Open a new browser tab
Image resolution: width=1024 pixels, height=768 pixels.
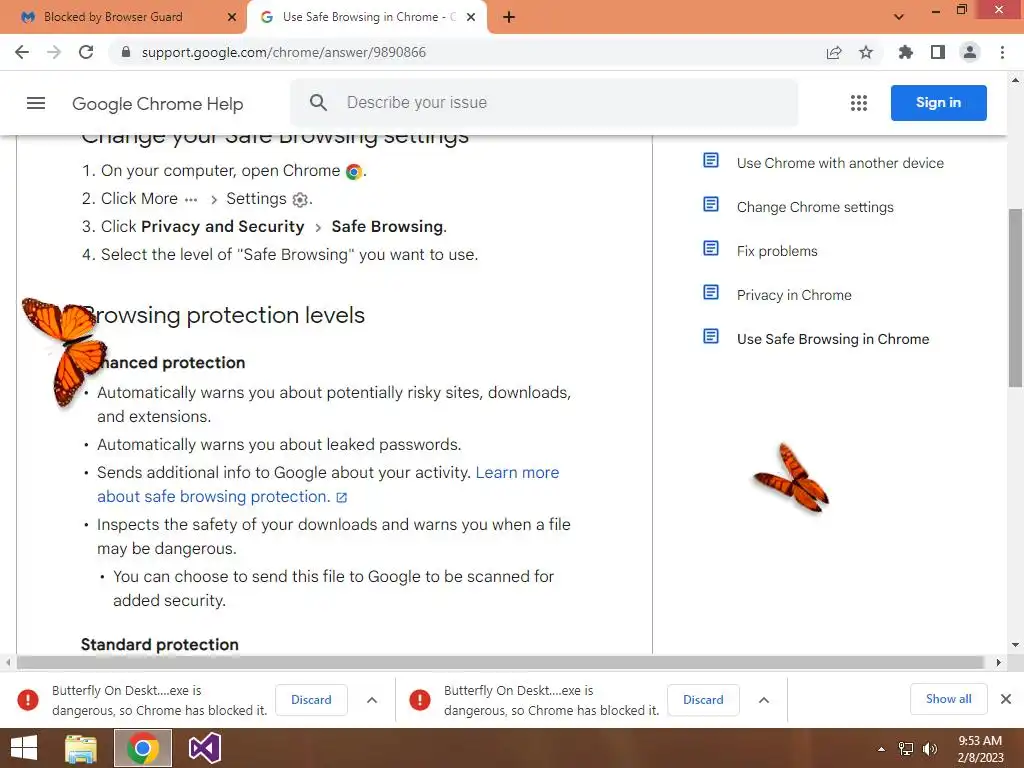(x=509, y=17)
